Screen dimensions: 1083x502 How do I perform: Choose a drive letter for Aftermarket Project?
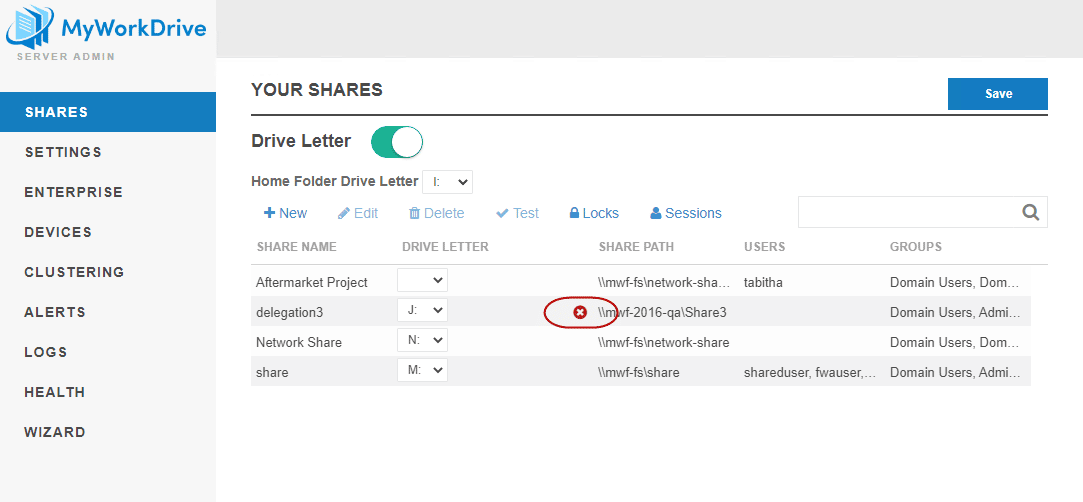click(422, 281)
